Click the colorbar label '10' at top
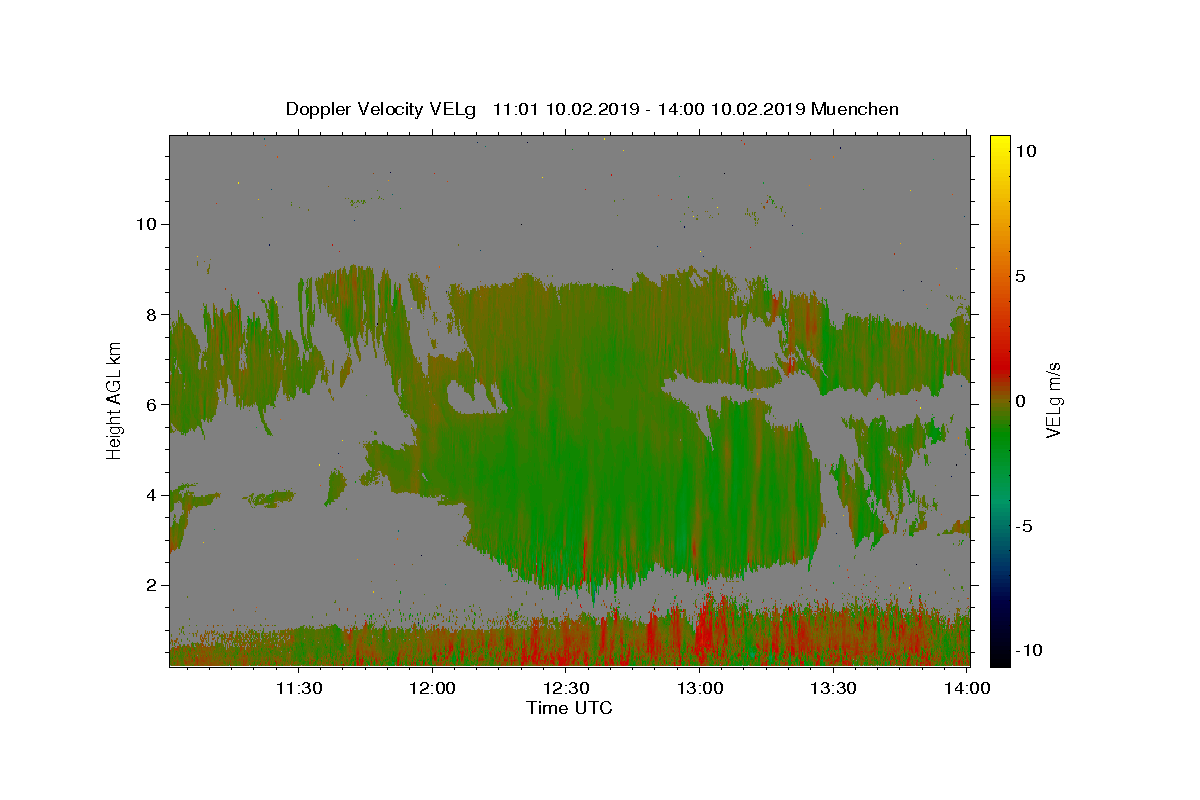Screen dimensions: 1200x800 click(x=1025, y=151)
